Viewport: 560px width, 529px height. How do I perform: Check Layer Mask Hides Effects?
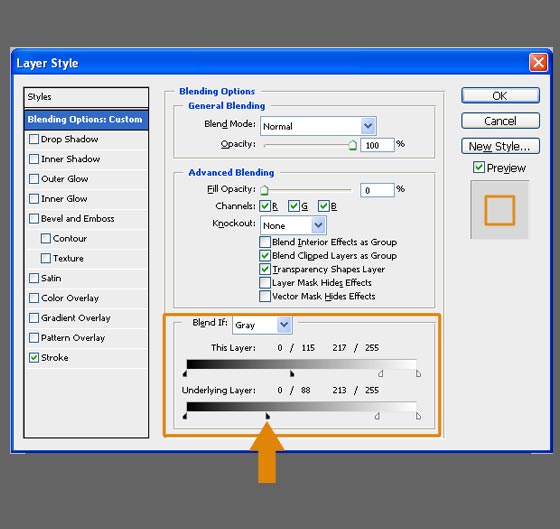click(x=265, y=283)
